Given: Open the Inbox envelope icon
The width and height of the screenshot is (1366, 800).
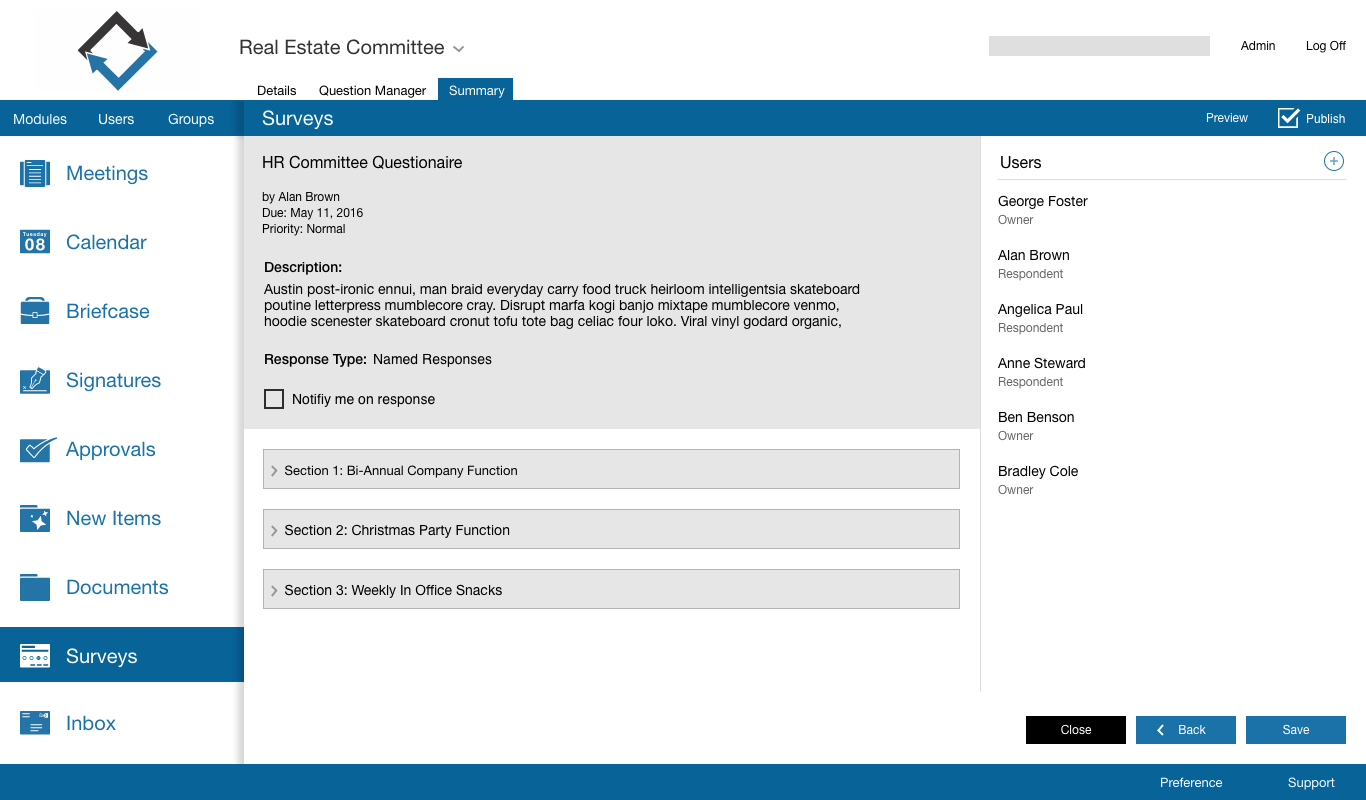Looking at the screenshot, I should [35, 723].
